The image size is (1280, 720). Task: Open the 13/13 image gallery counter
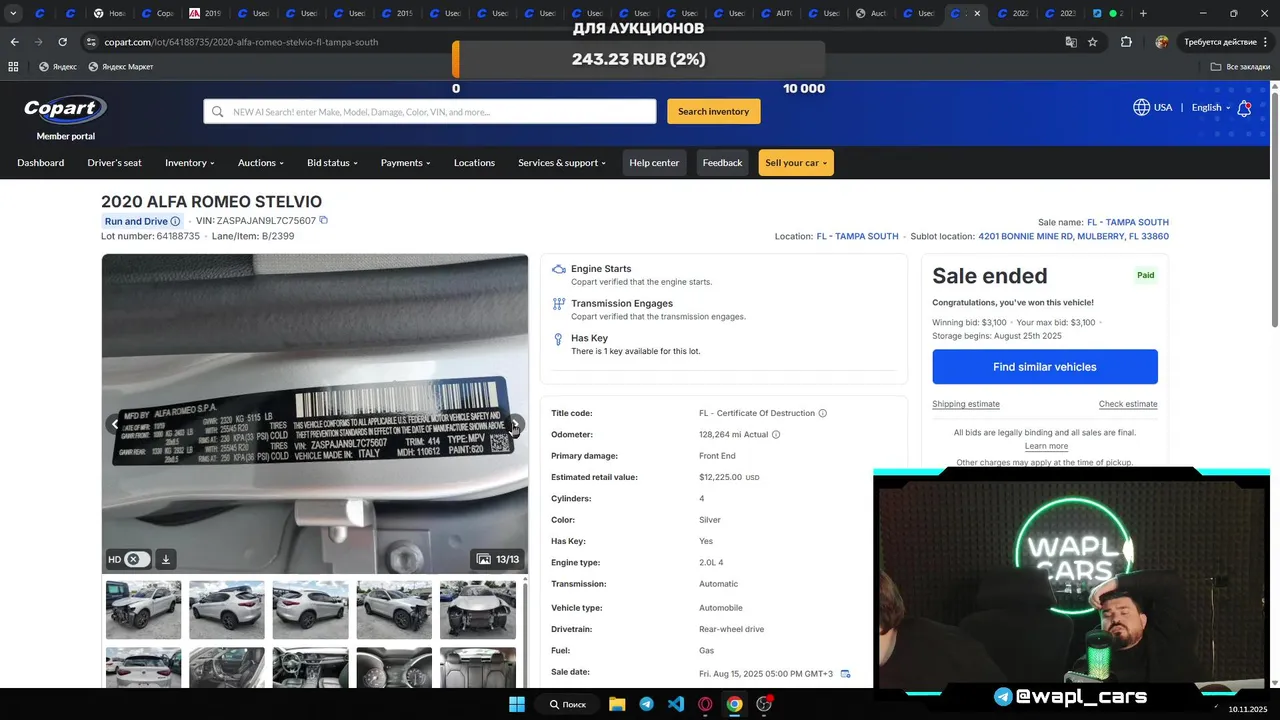click(x=498, y=559)
